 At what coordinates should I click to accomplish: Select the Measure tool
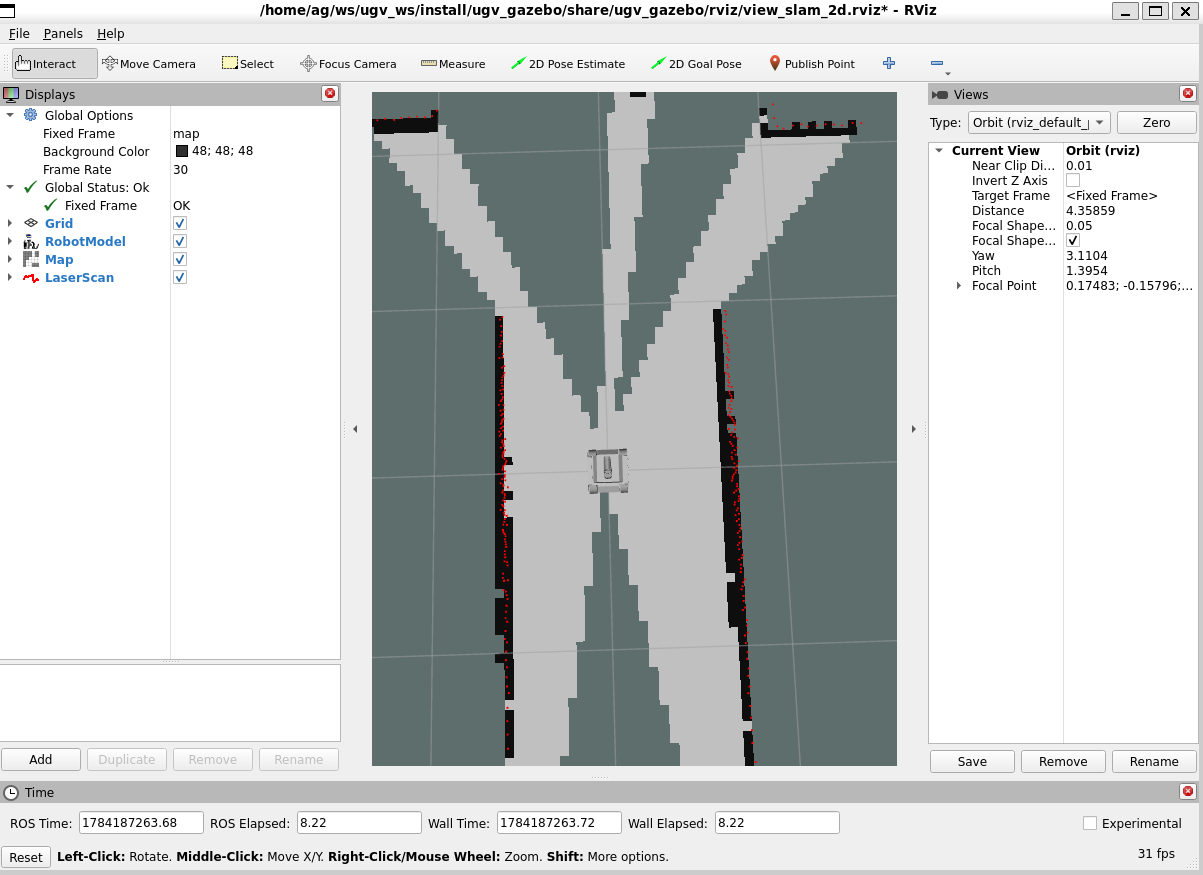tap(453, 64)
